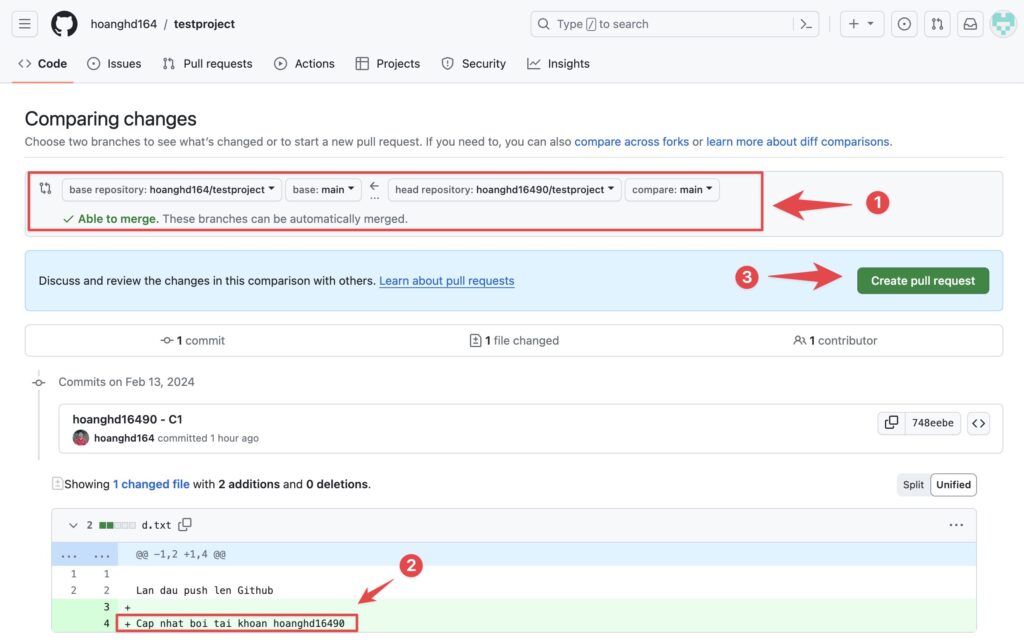The width and height of the screenshot is (1024, 643).
Task: Open the hamburger navigation menu
Action: coord(25,24)
